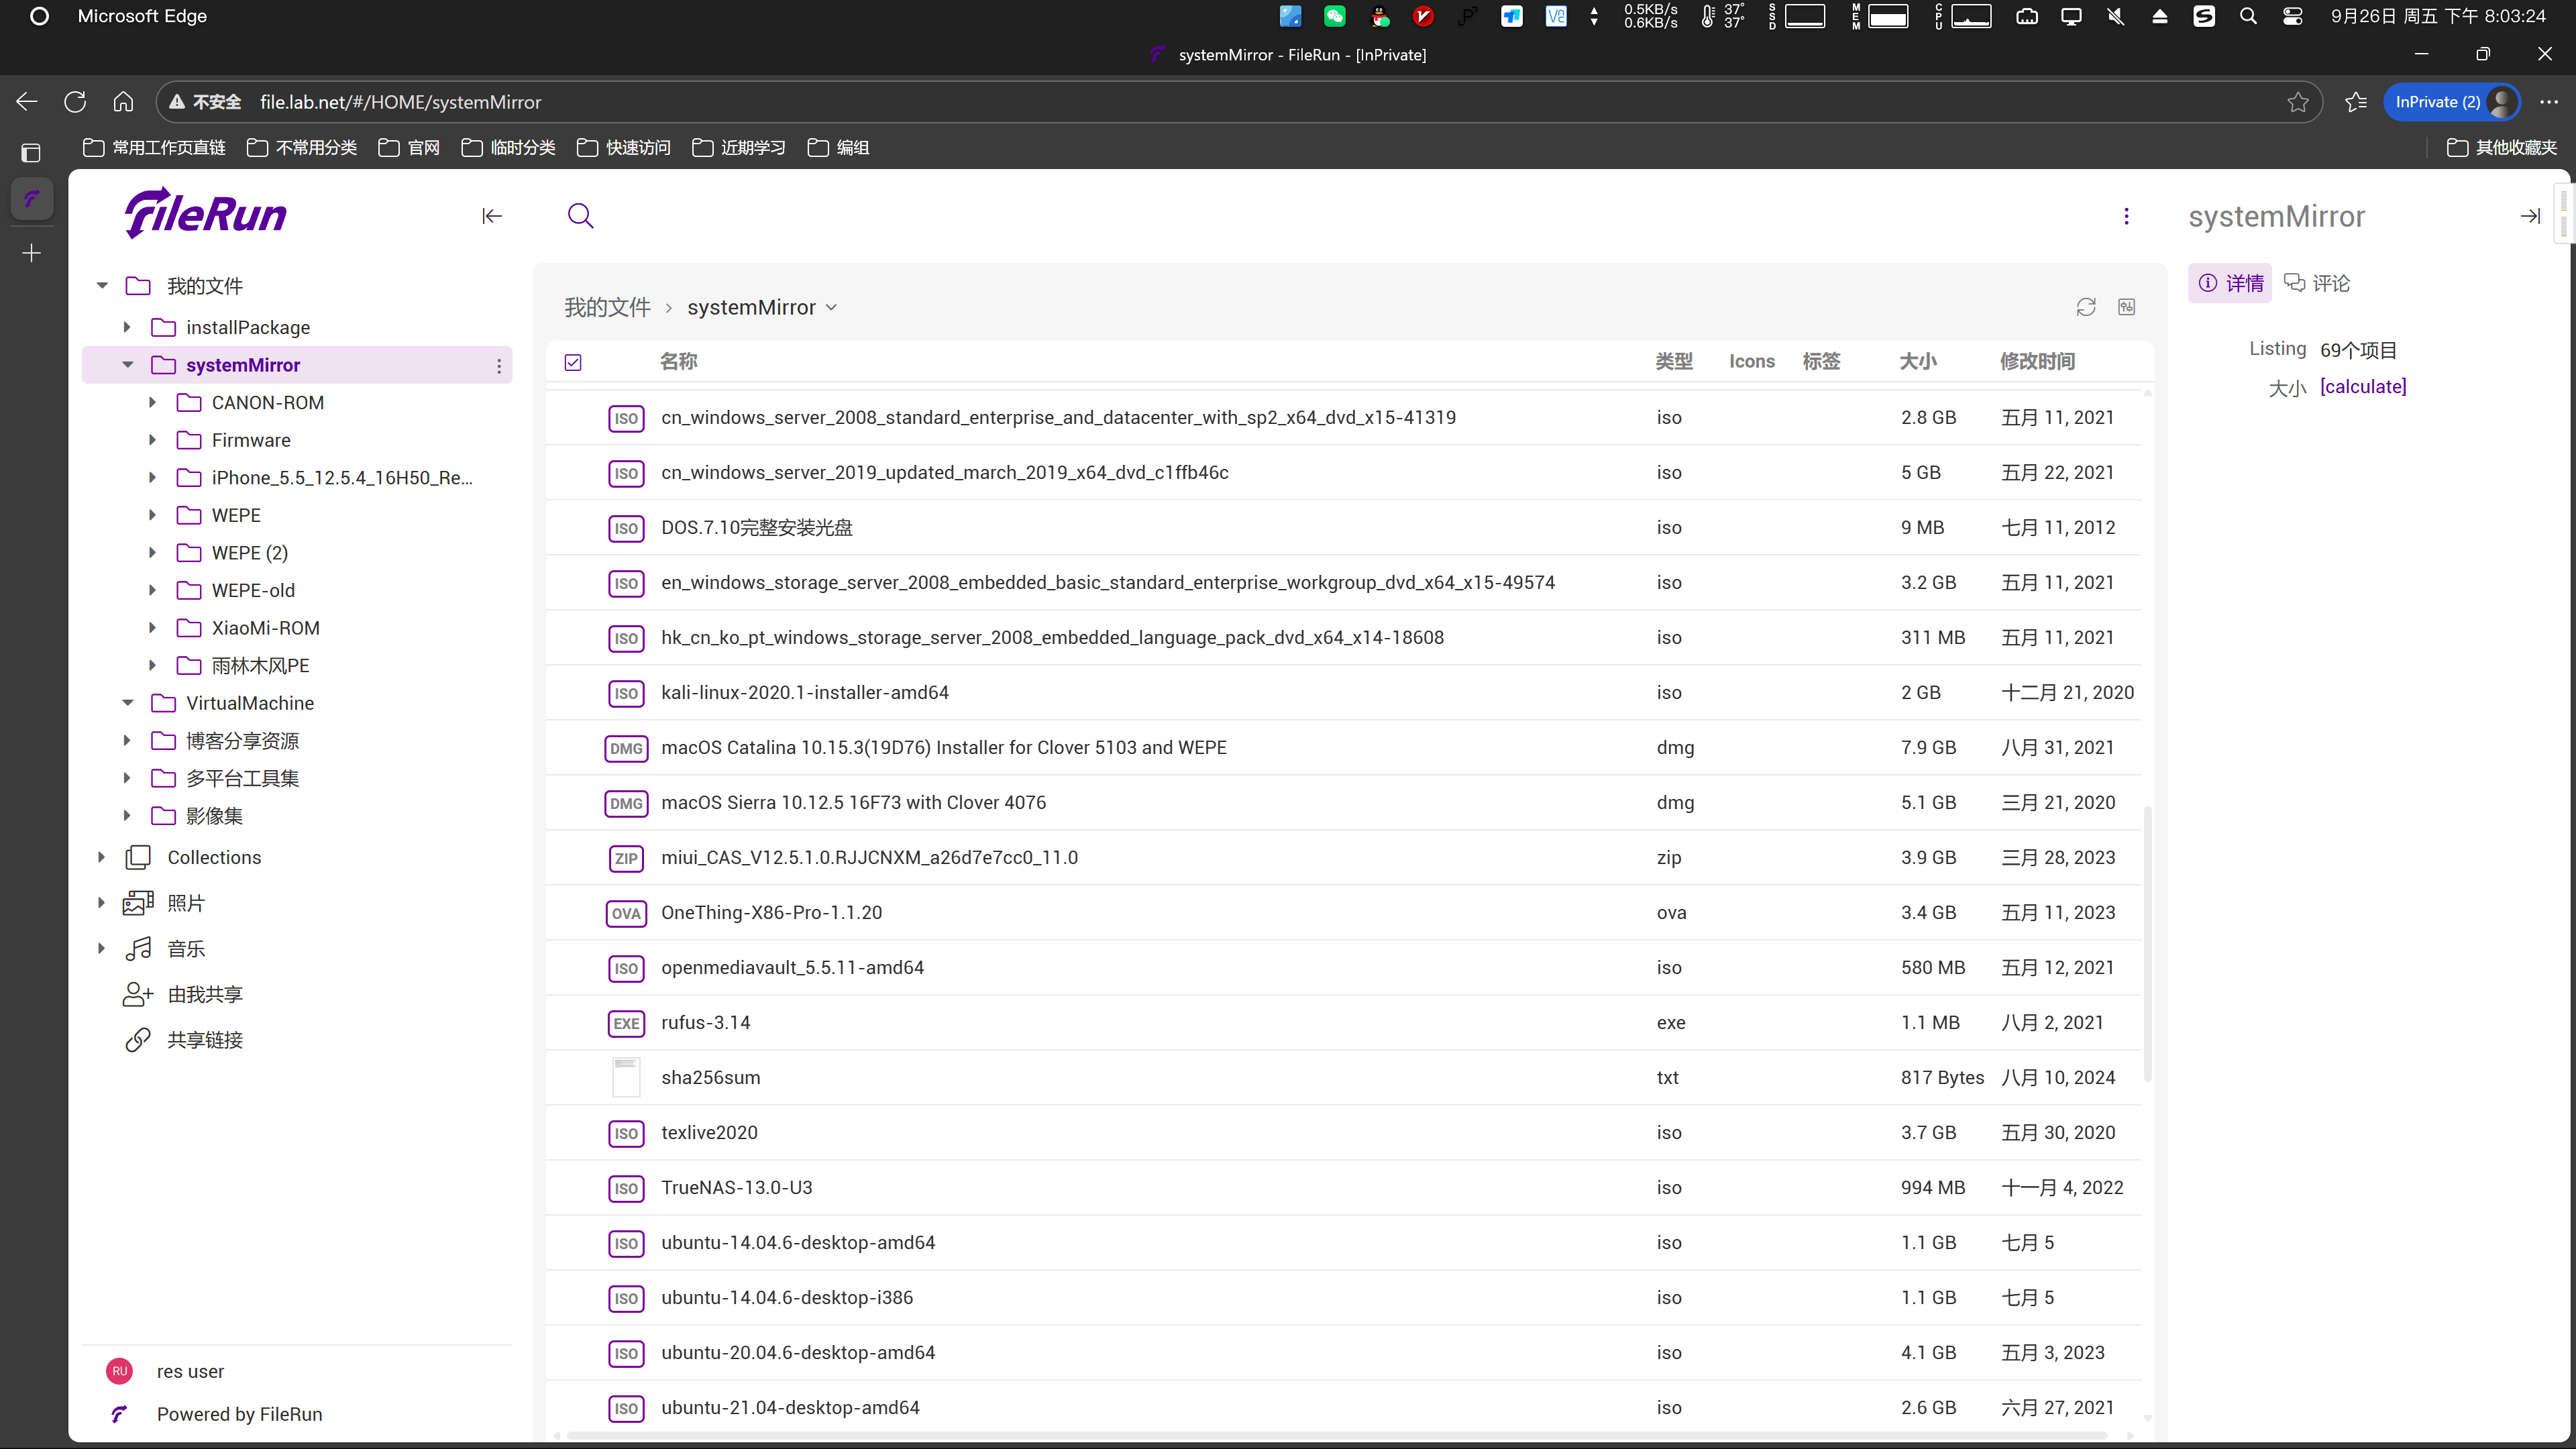Go to 我的文件 in the breadcrumb
Viewport: 2576px width, 1449px height.
607,308
